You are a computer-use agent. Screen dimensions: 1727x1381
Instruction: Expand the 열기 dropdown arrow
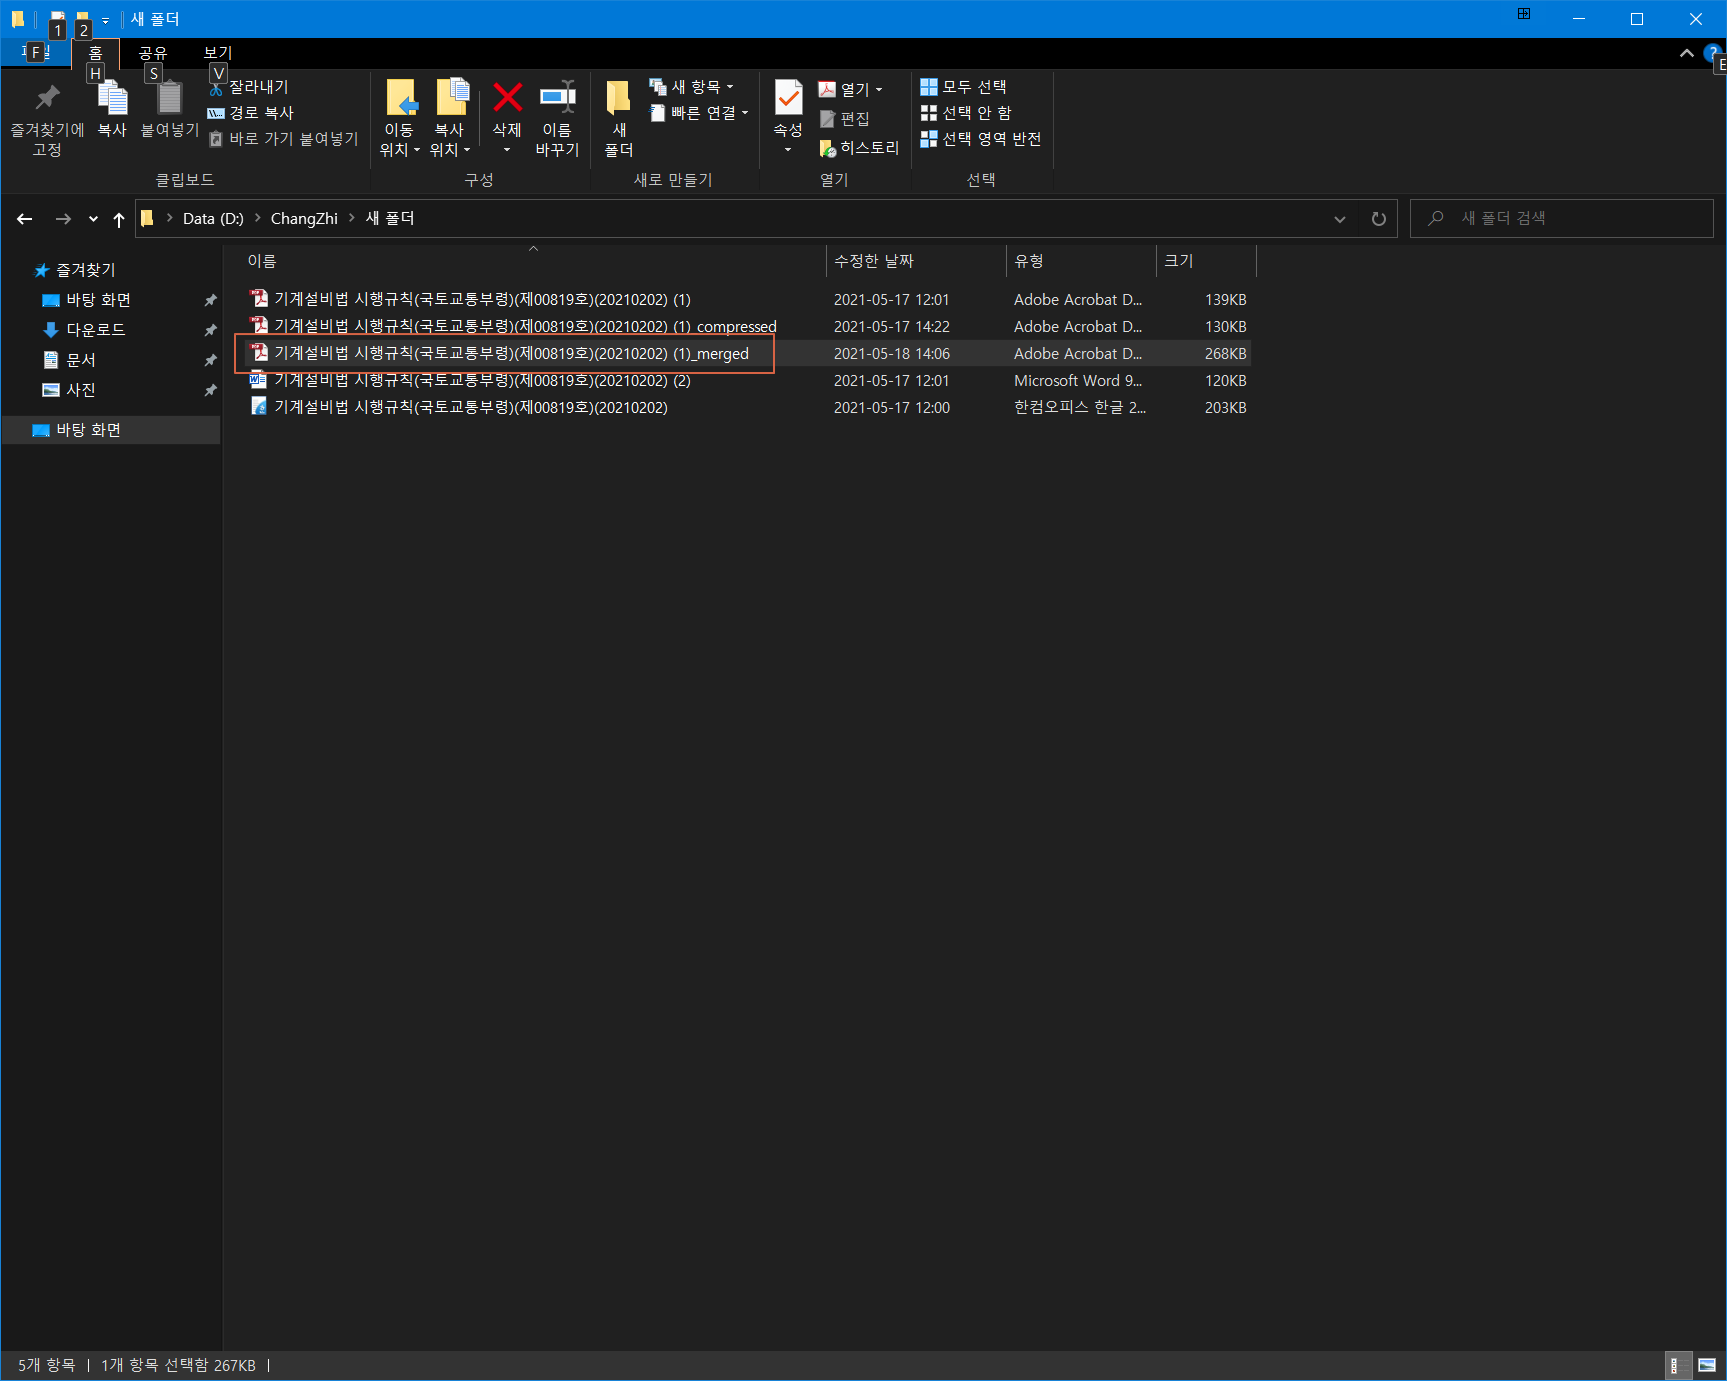click(879, 89)
